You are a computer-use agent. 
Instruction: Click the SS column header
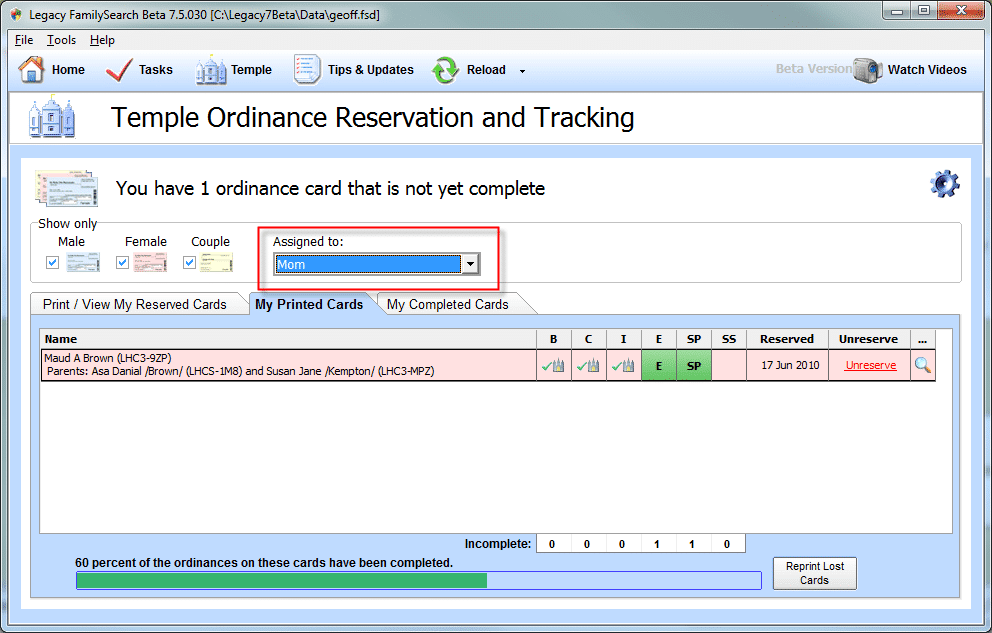coord(729,339)
